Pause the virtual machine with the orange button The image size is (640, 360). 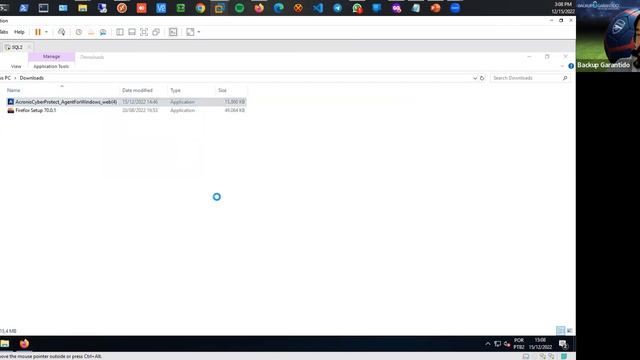(x=38, y=32)
